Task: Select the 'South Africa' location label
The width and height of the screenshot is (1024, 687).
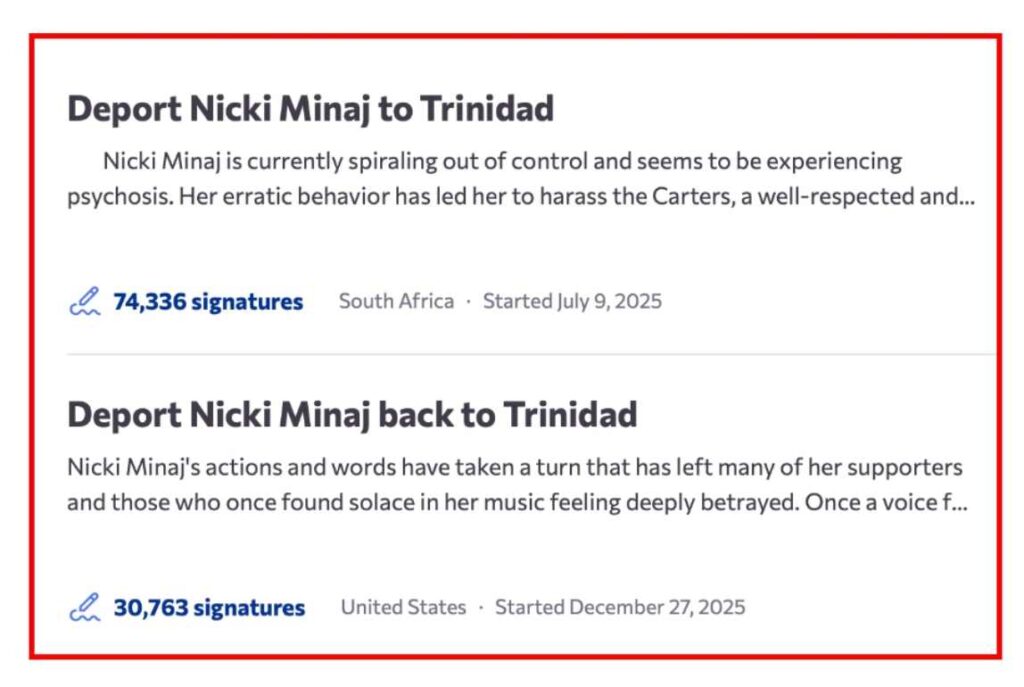Action: pyautogui.click(x=396, y=300)
